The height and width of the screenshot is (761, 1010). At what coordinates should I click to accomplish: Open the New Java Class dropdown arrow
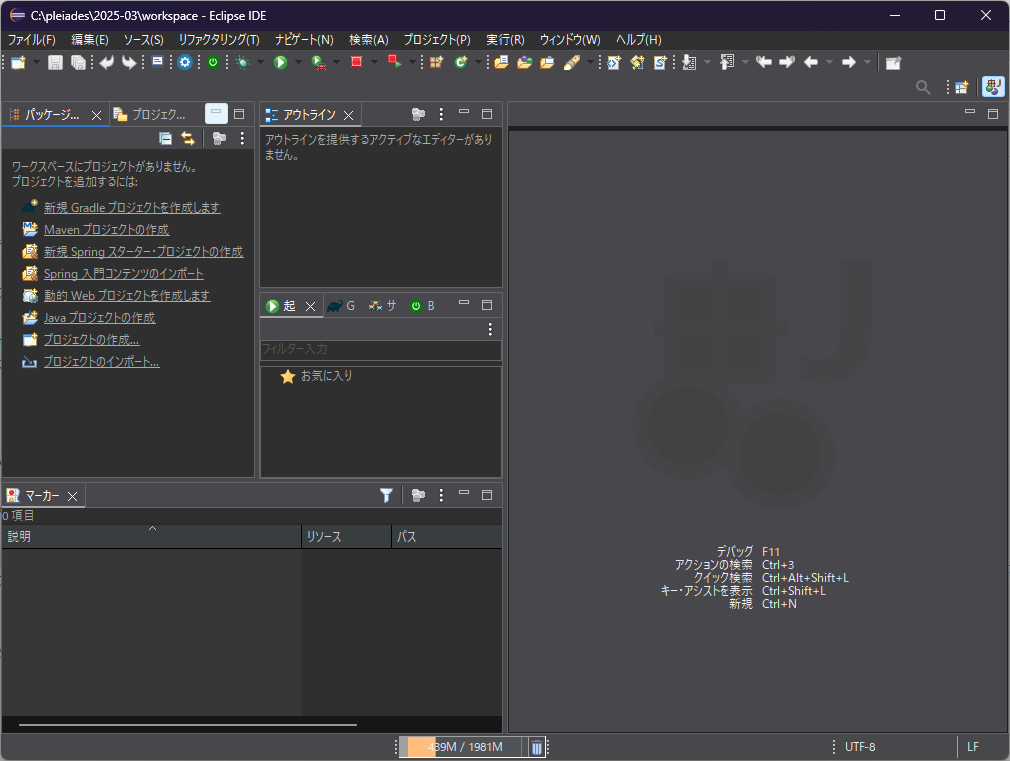[478, 63]
